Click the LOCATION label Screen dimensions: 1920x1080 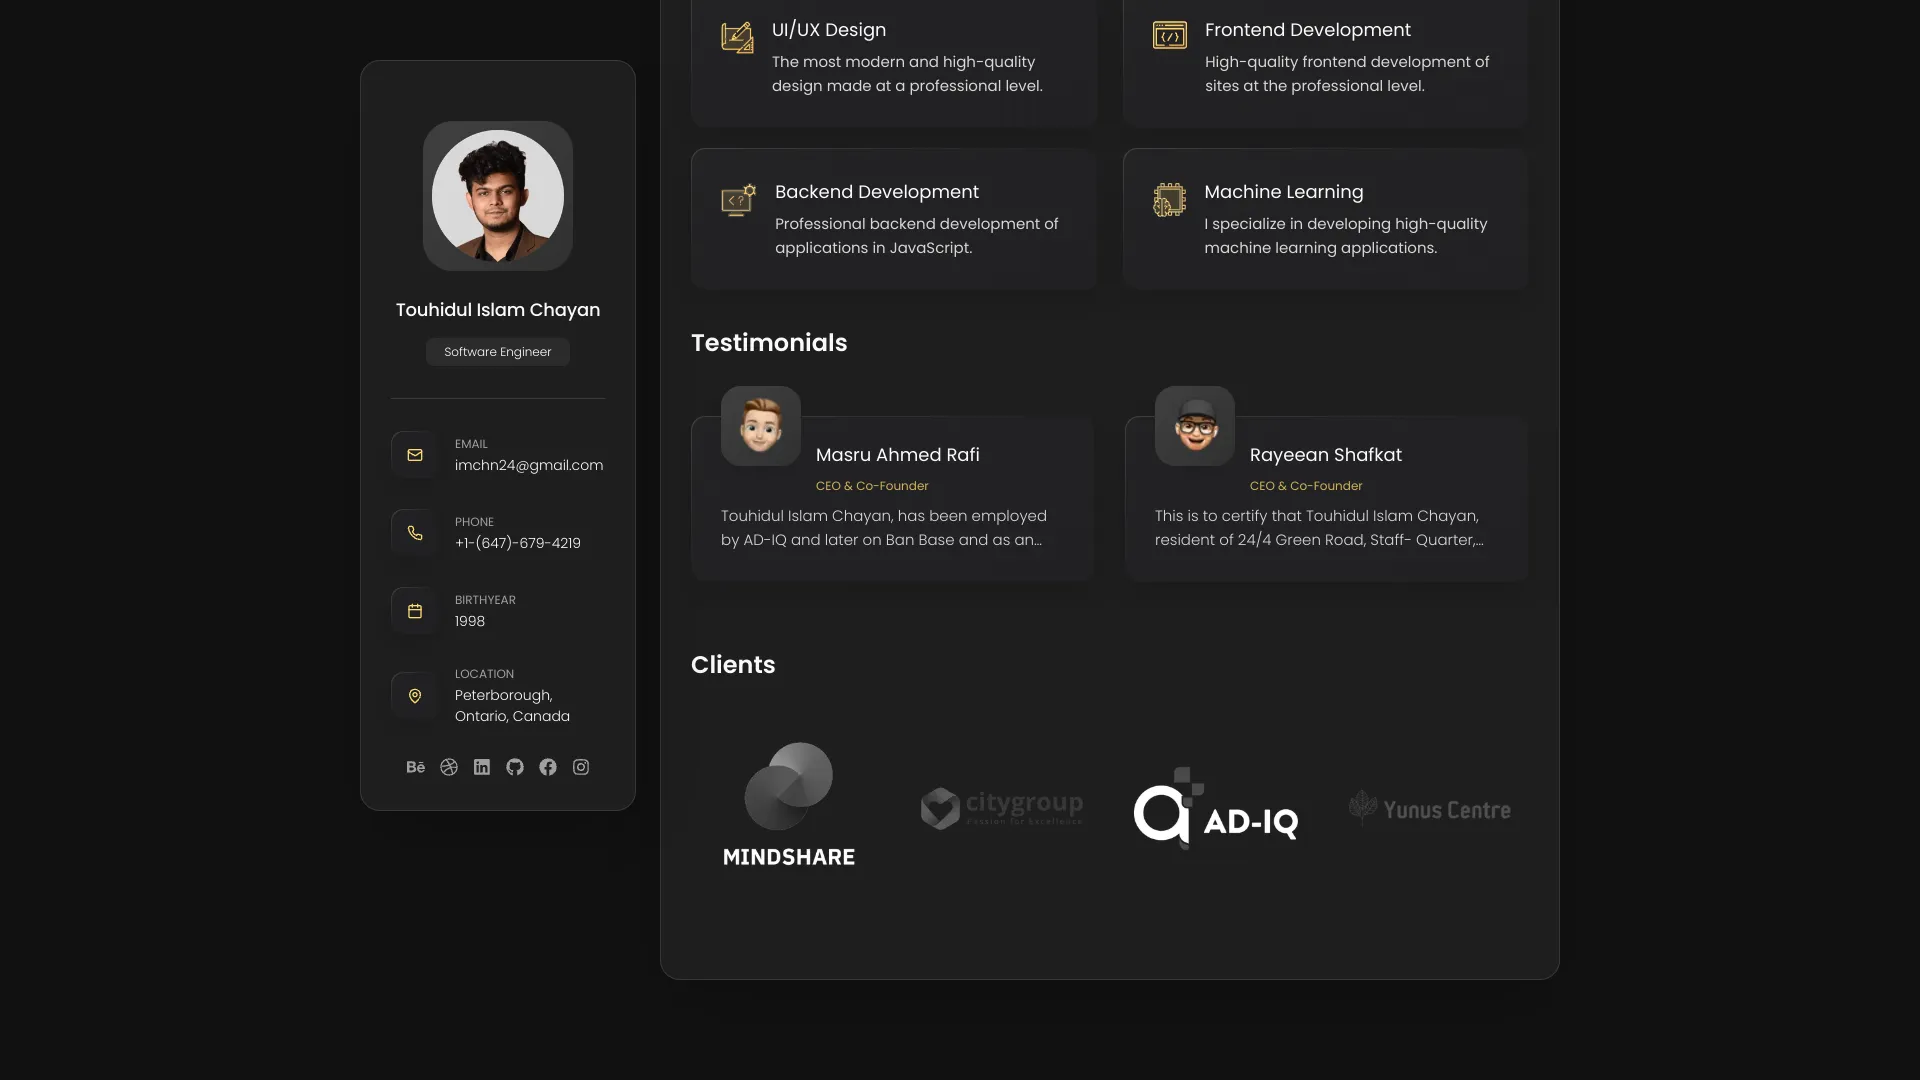pyautogui.click(x=484, y=674)
